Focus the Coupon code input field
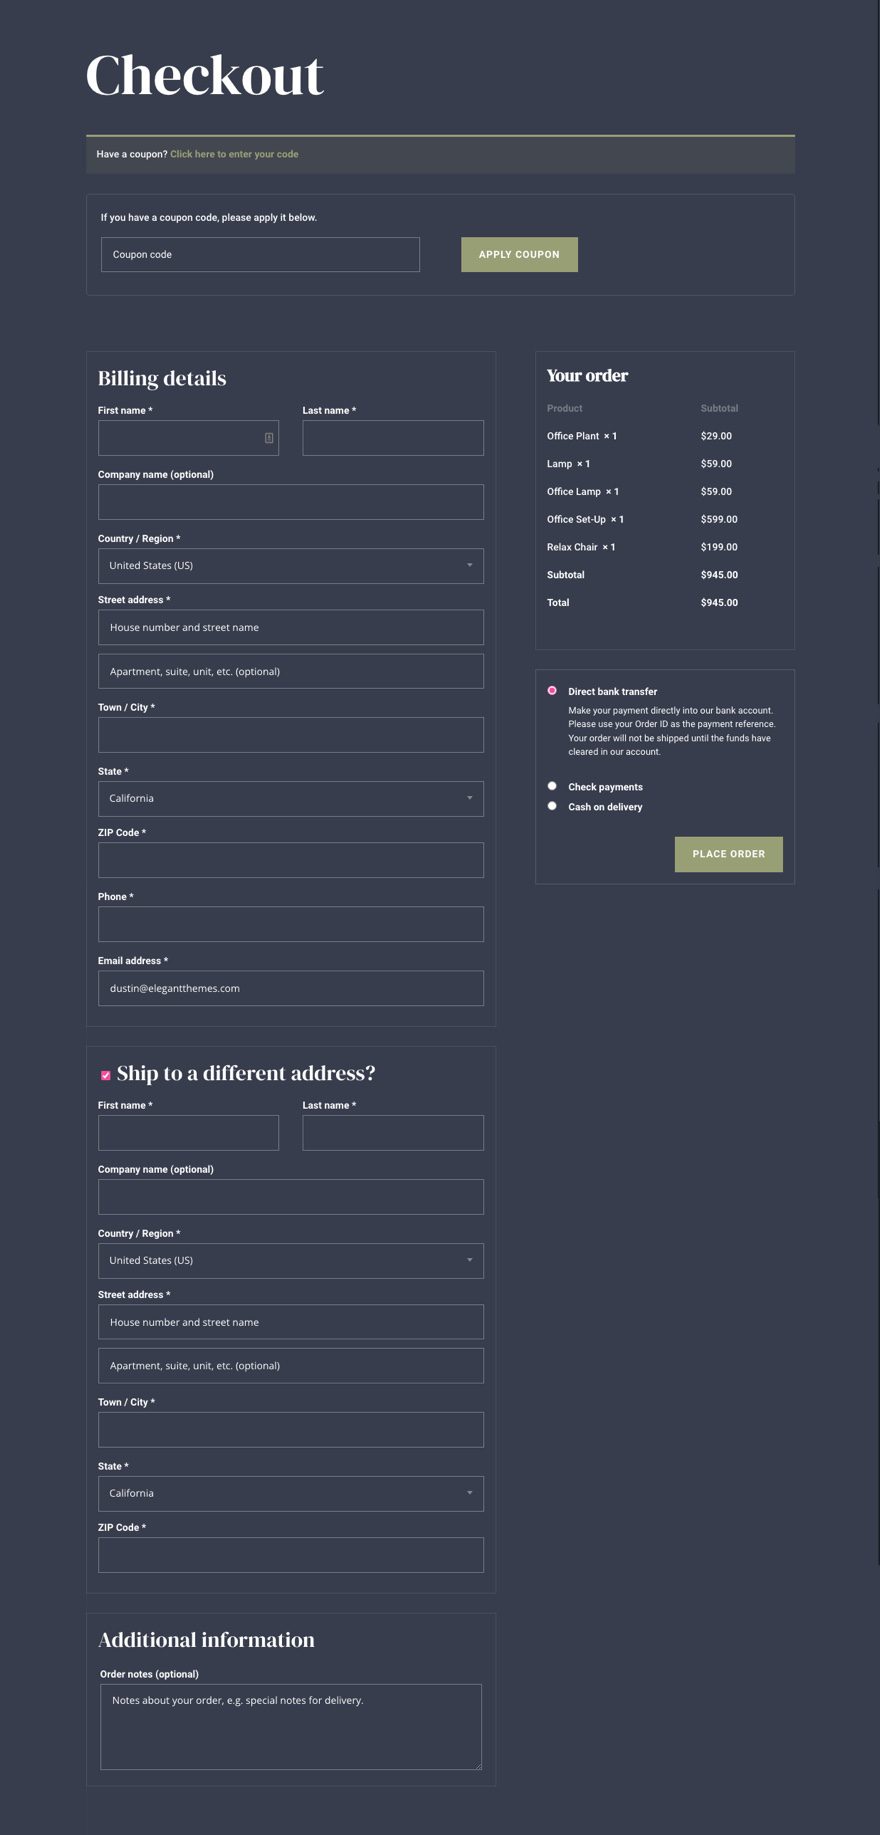The image size is (880, 1835). [x=260, y=255]
